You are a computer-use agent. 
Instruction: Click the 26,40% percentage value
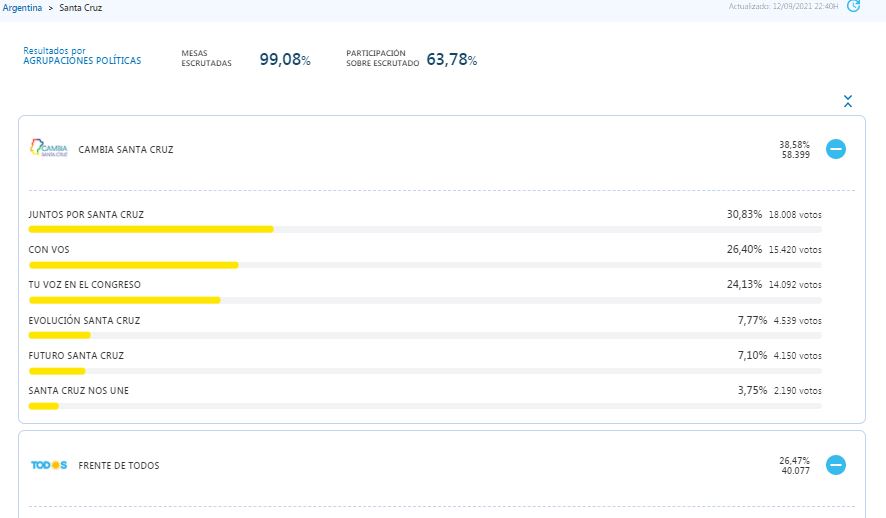click(744, 249)
